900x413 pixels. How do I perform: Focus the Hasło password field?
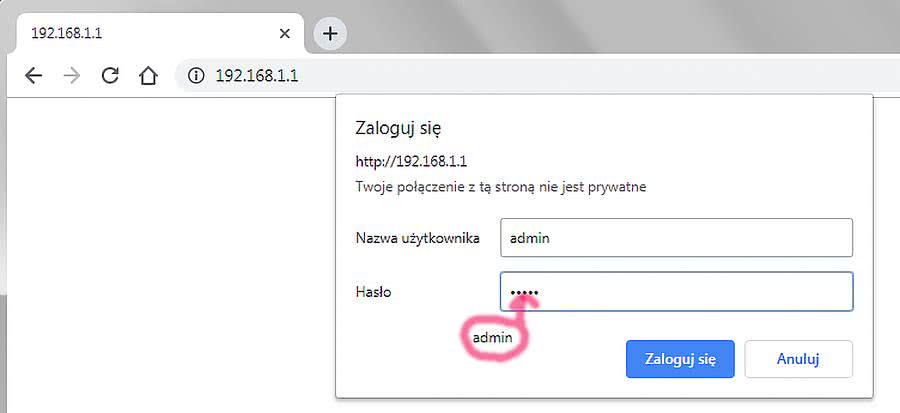[x=675, y=292]
